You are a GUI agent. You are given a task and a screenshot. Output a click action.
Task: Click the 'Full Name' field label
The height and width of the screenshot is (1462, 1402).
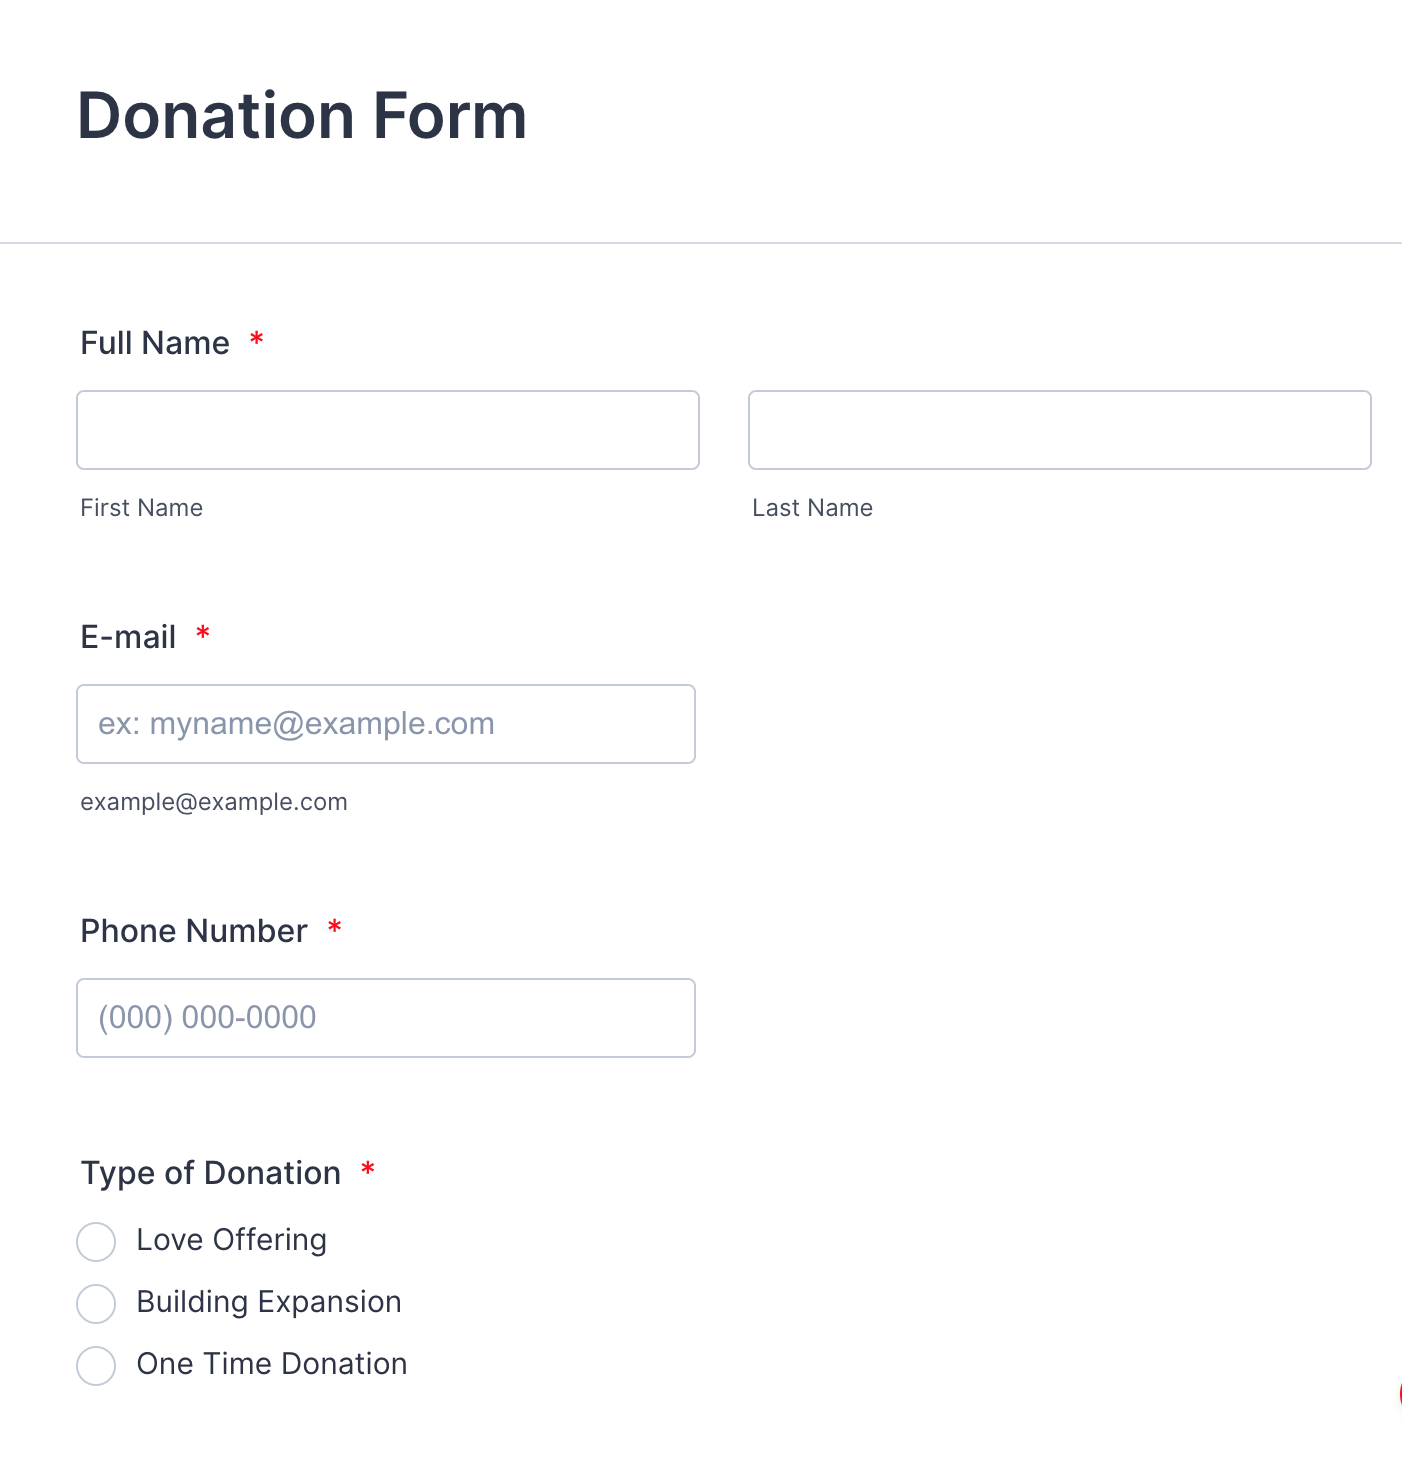point(155,343)
